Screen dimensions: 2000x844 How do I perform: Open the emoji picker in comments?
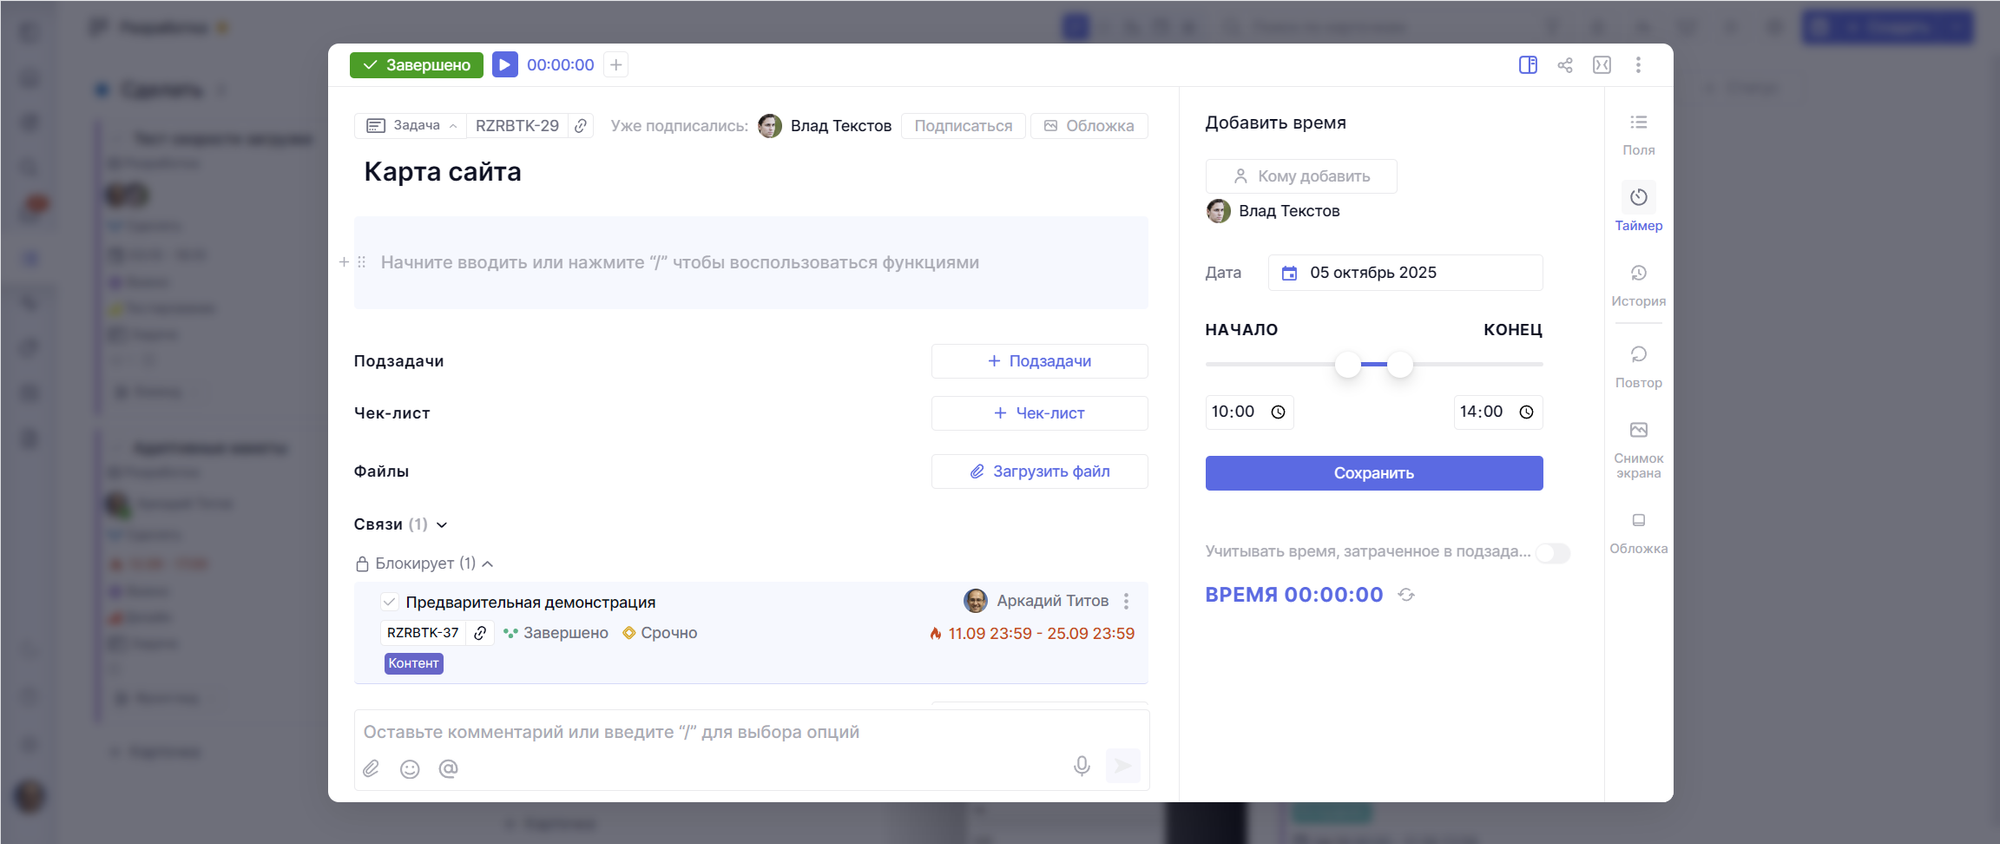pos(410,769)
